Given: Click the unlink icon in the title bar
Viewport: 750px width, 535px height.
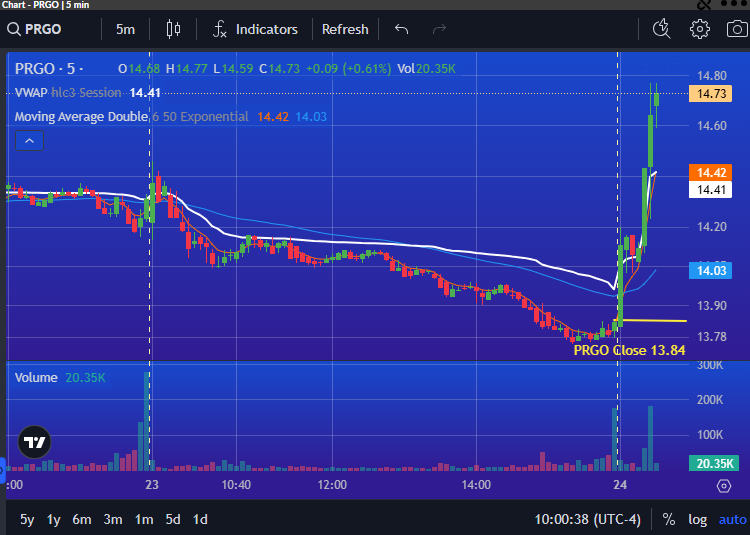Looking at the screenshot, I should click(x=705, y=4).
